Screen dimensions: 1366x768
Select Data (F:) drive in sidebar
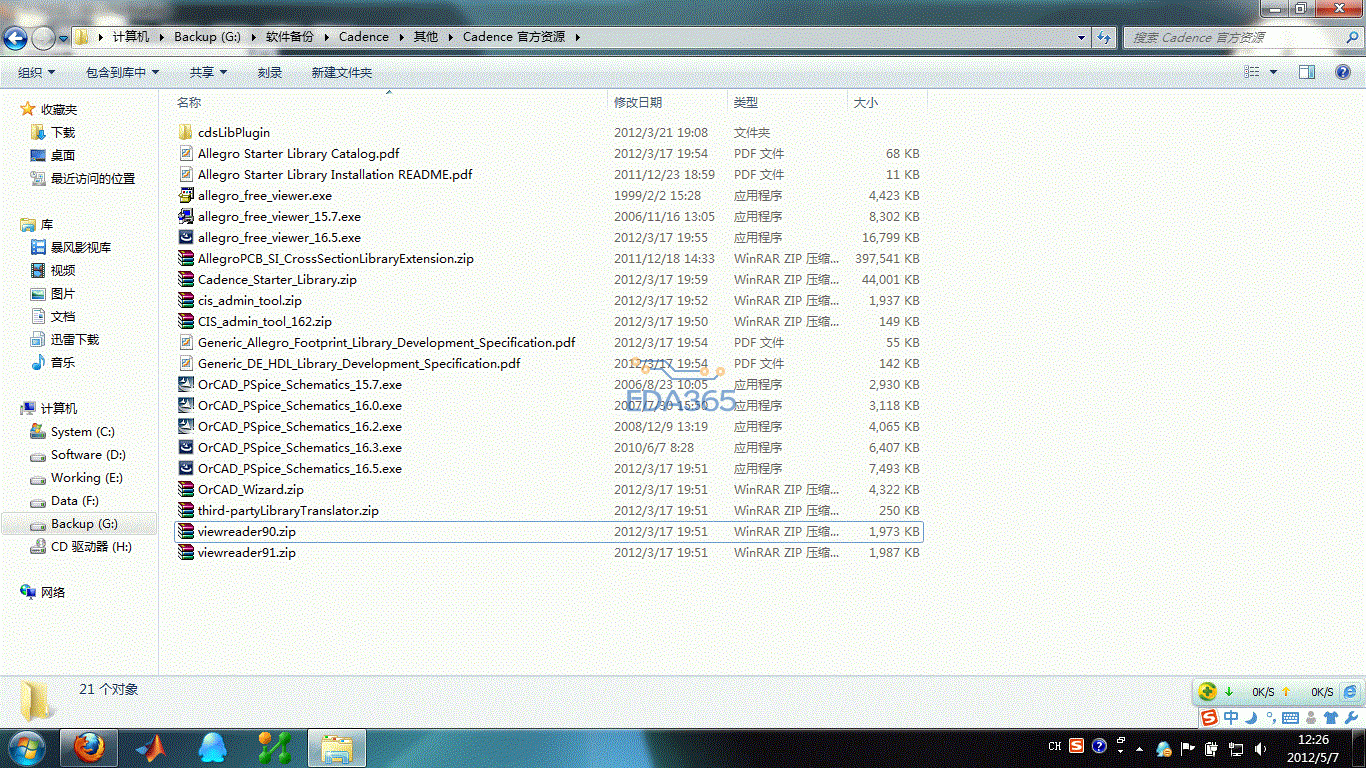pyautogui.click(x=75, y=500)
